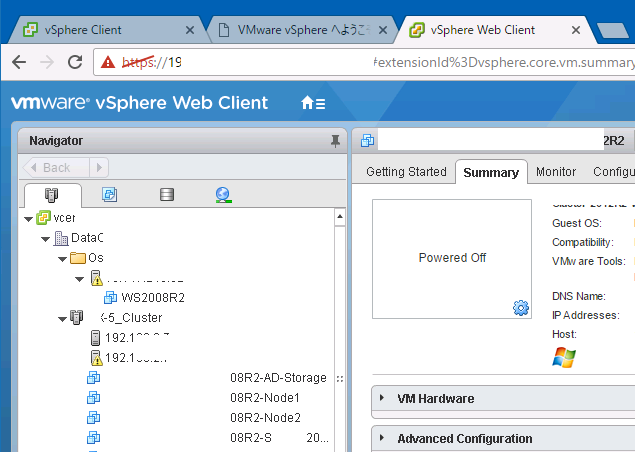Click the 'Guest OS:' label

point(577,223)
